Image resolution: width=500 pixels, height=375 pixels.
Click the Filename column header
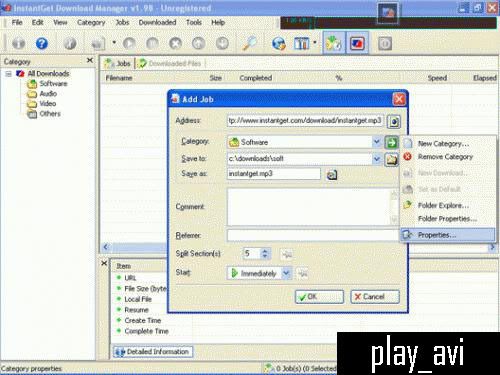point(119,78)
